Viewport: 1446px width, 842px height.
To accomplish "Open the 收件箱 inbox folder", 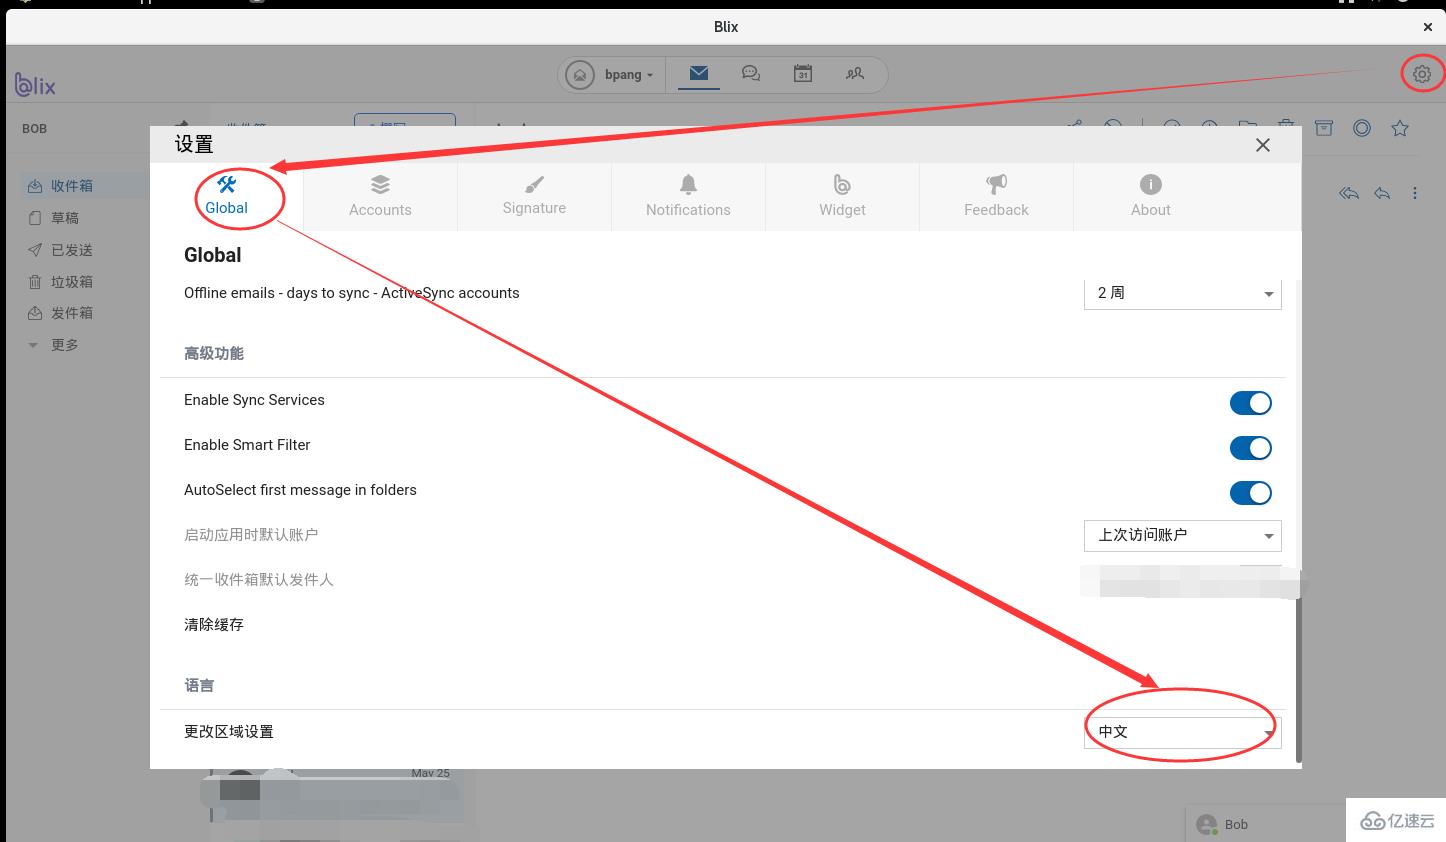I will [73, 186].
